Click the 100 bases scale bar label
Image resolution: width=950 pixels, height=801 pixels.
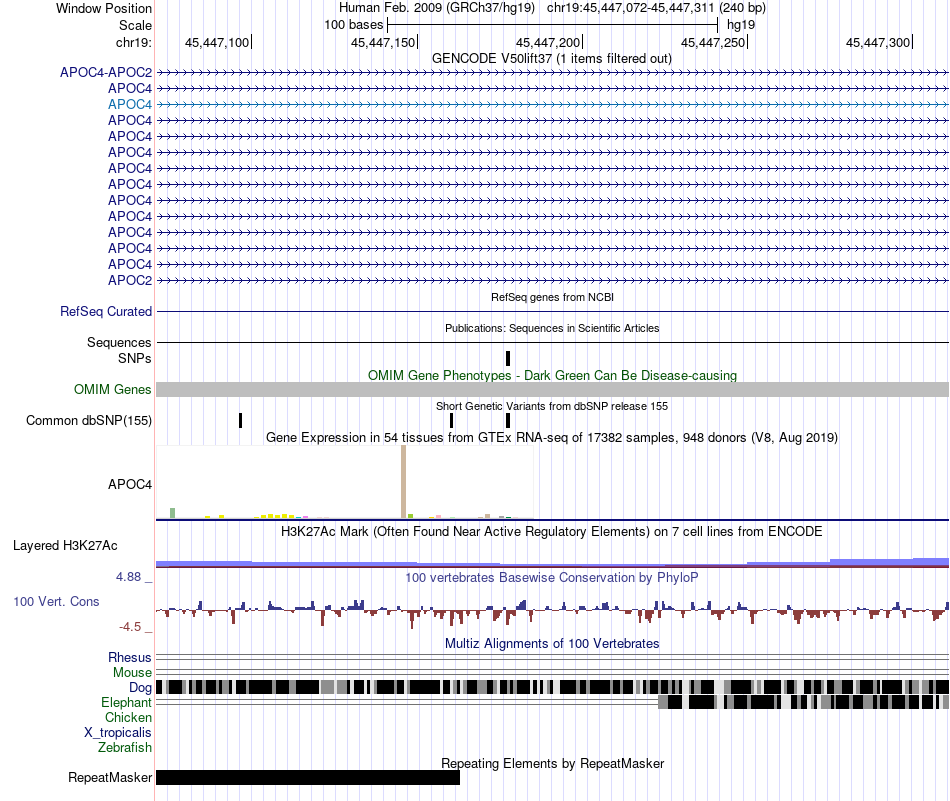pos(354,25)
